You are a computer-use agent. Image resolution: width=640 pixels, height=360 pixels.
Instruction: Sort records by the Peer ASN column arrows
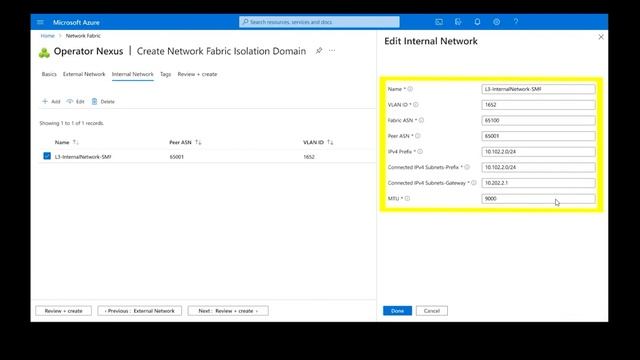pyautogui.click(x=198, y=142)
